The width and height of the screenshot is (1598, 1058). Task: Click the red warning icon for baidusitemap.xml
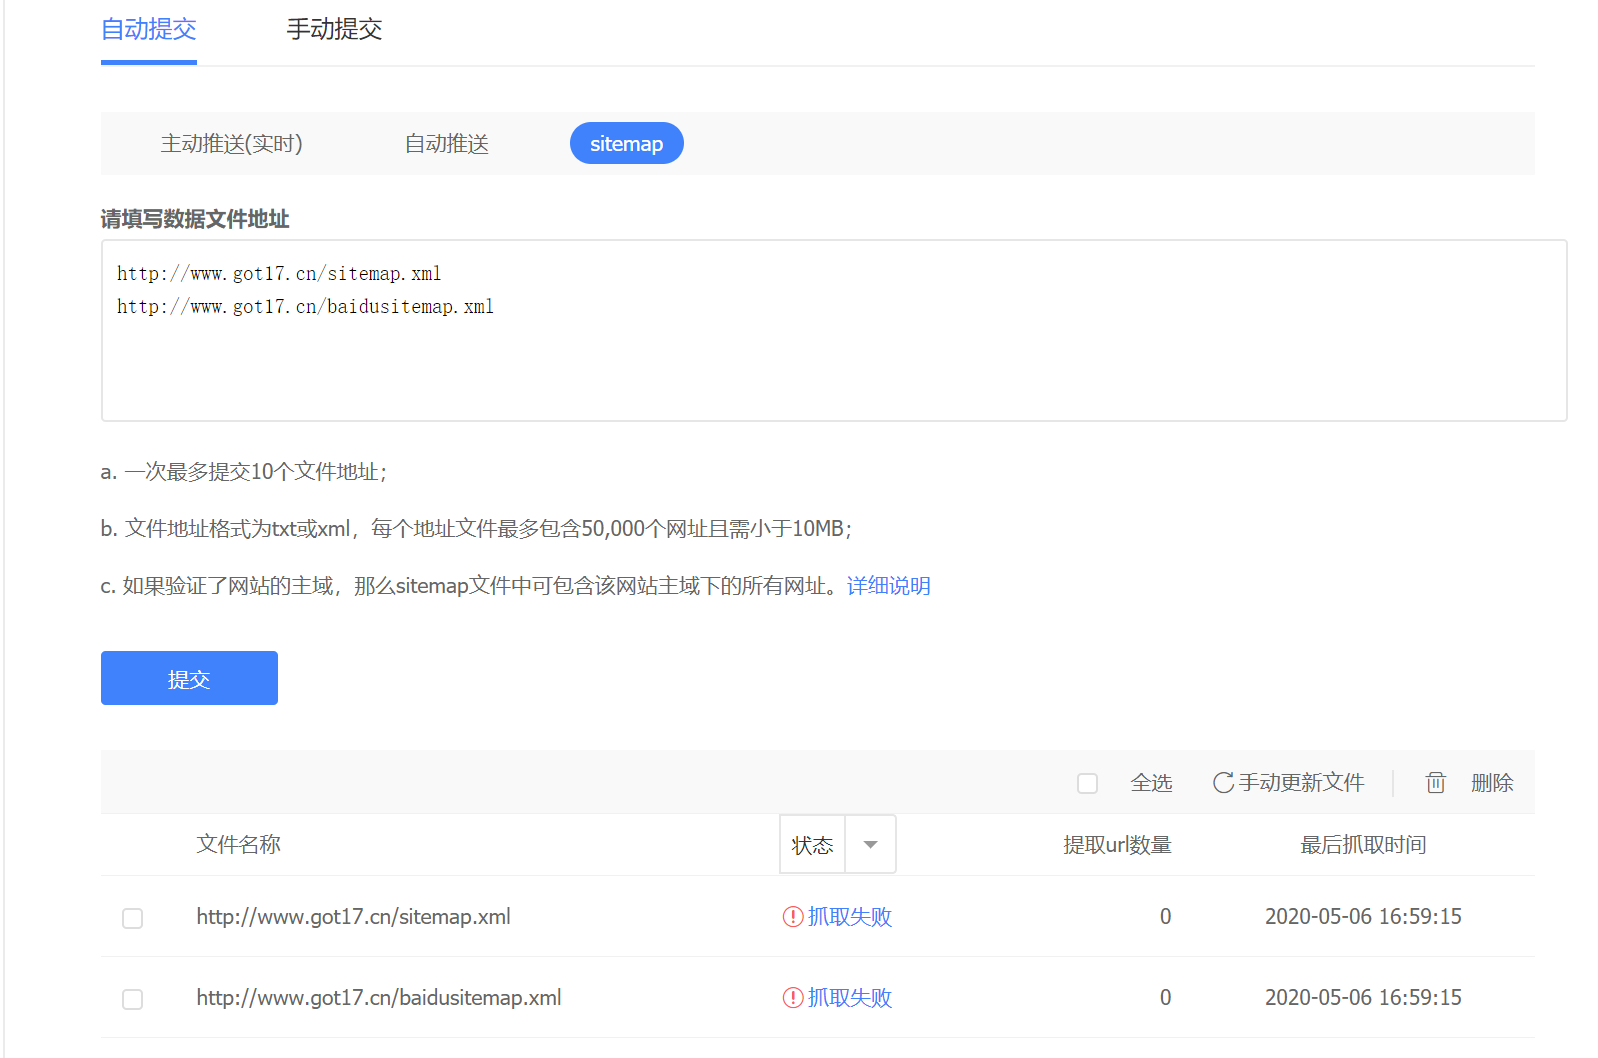(793, 998)
